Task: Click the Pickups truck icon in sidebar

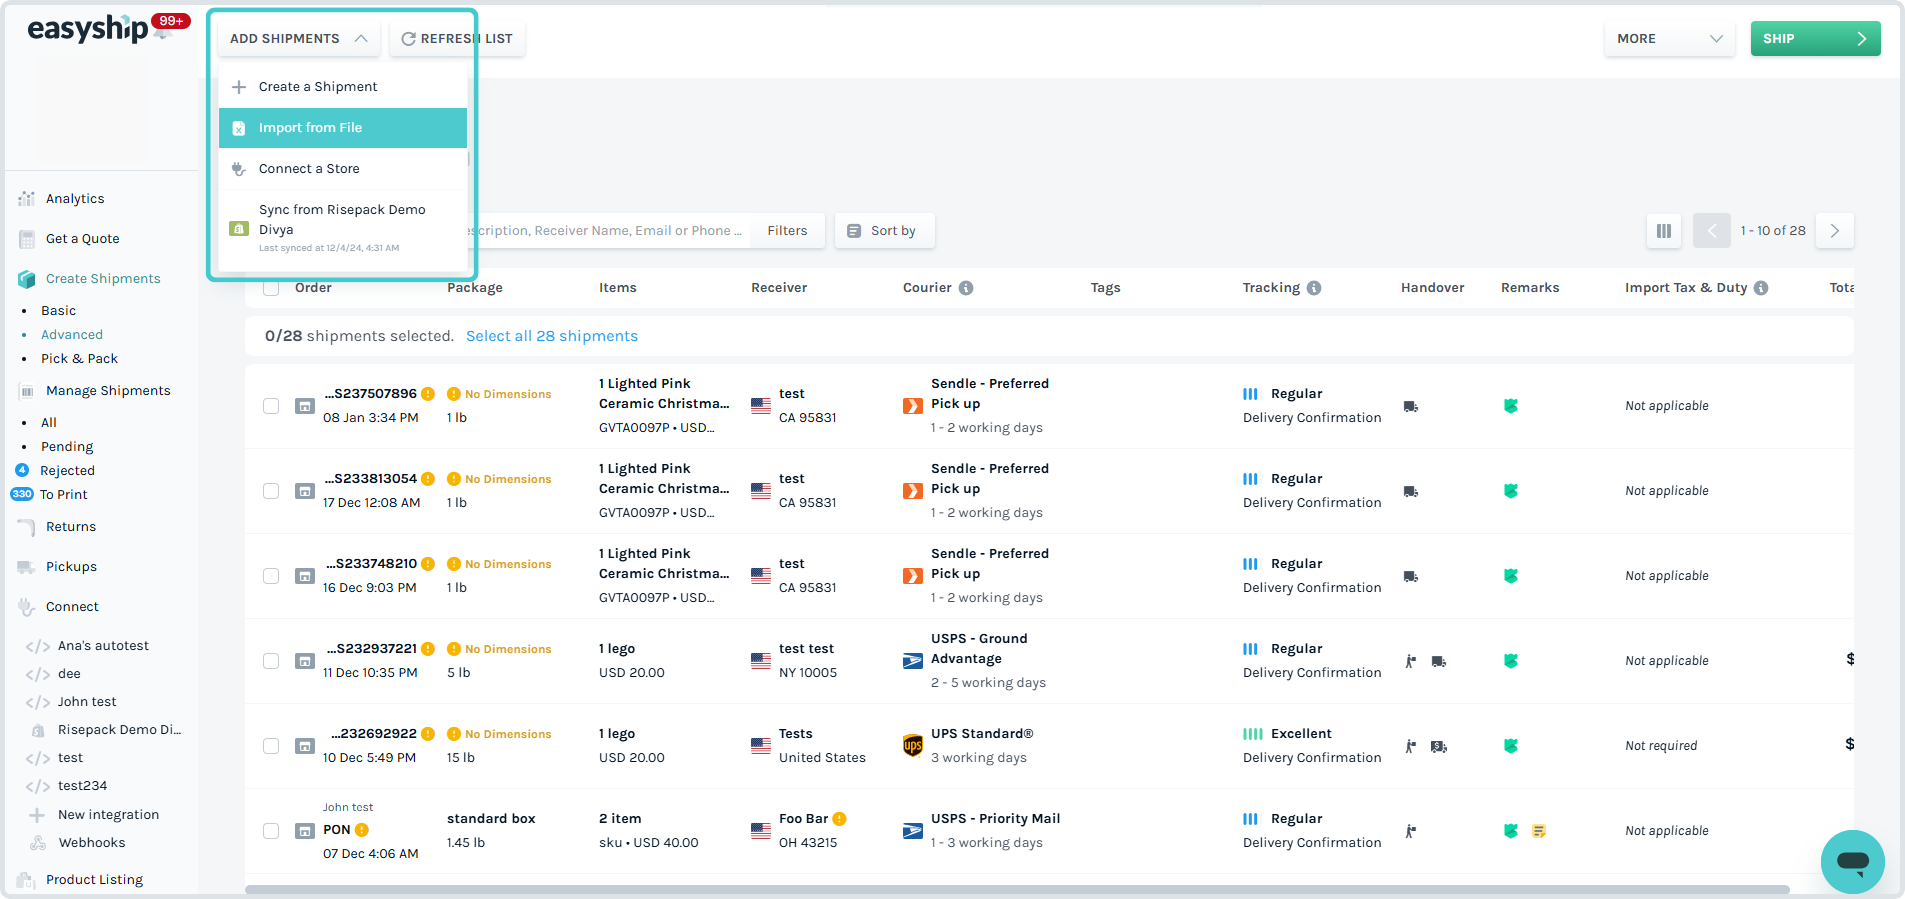Action: (27, 567)
